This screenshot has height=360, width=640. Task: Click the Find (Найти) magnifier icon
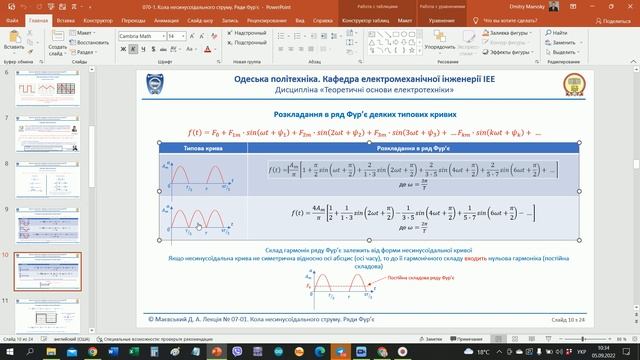[x=548, y=33]
